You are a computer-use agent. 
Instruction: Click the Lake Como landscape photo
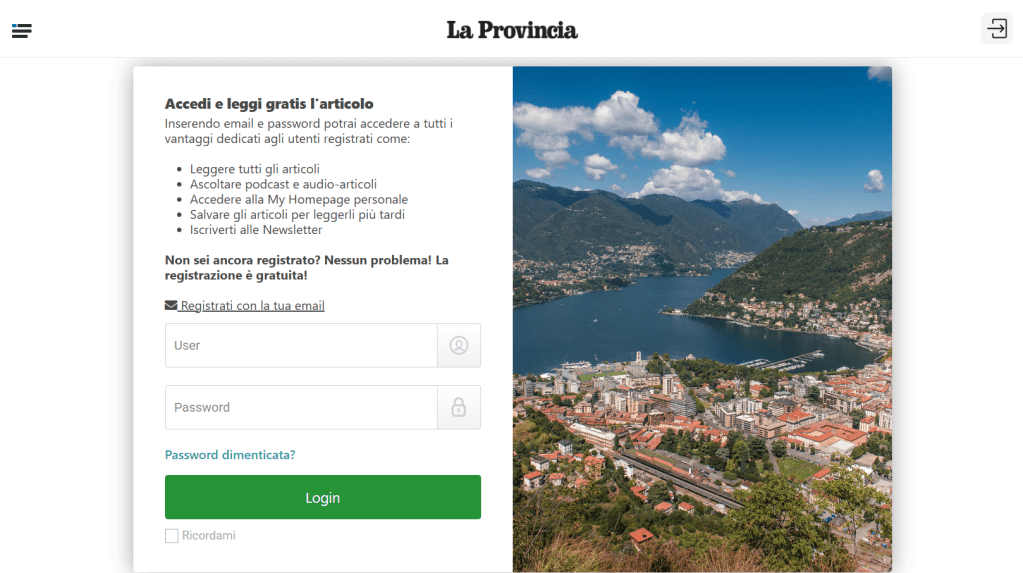(702, 320)
